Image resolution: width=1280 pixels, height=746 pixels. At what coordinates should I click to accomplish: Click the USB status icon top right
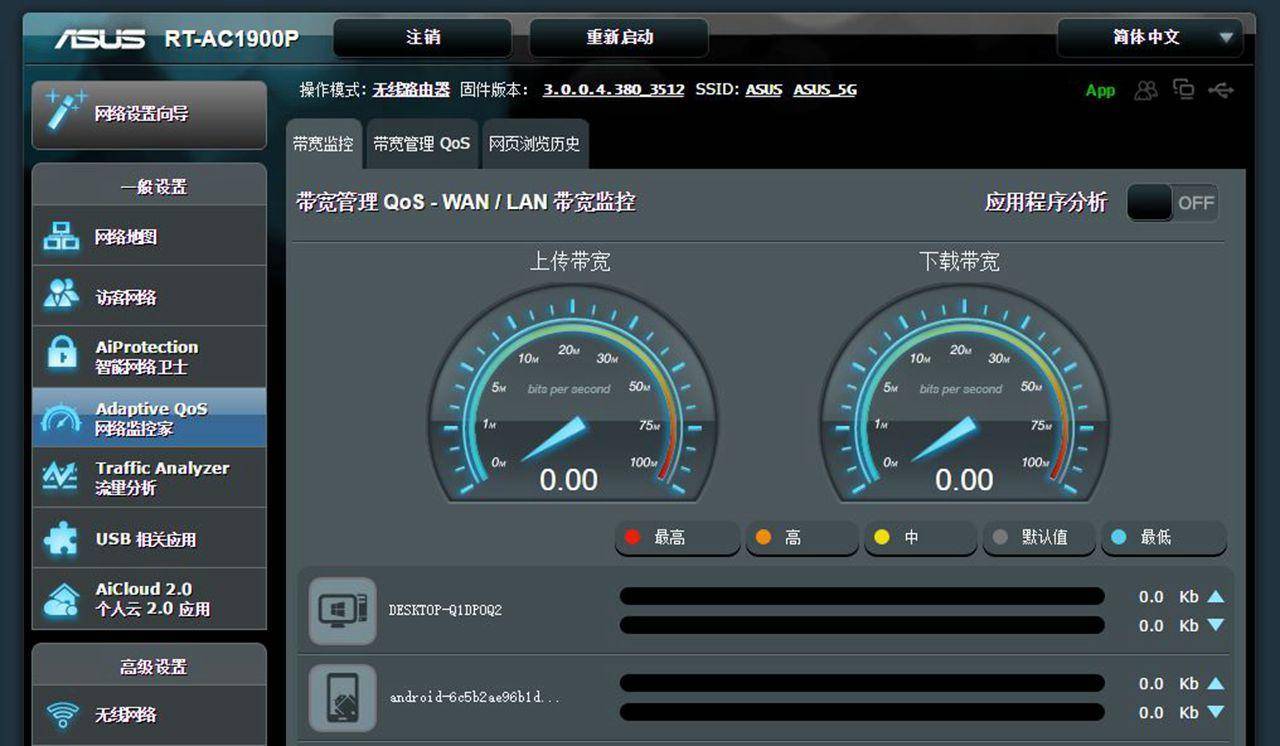(1222, 90)
